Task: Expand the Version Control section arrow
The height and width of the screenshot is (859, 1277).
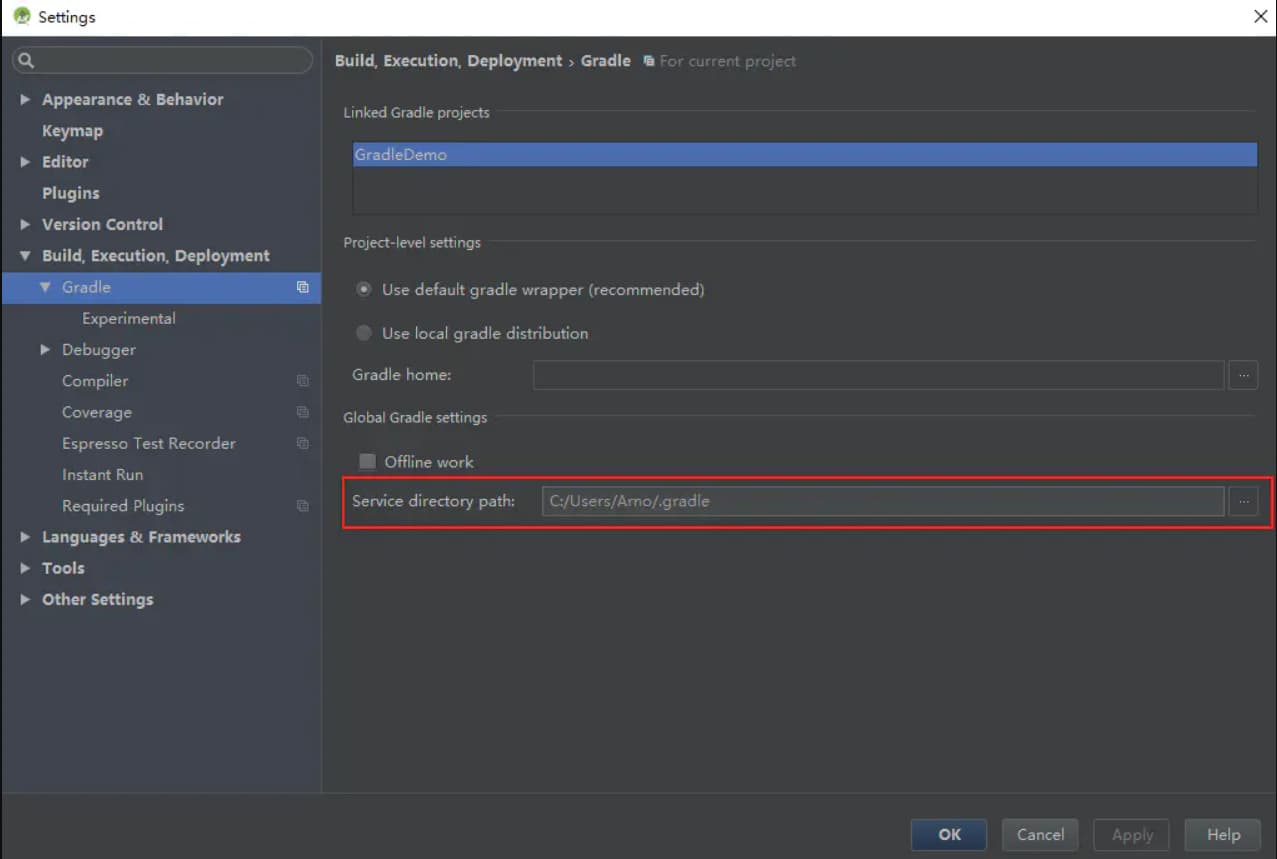Action: tap(25, 224)
